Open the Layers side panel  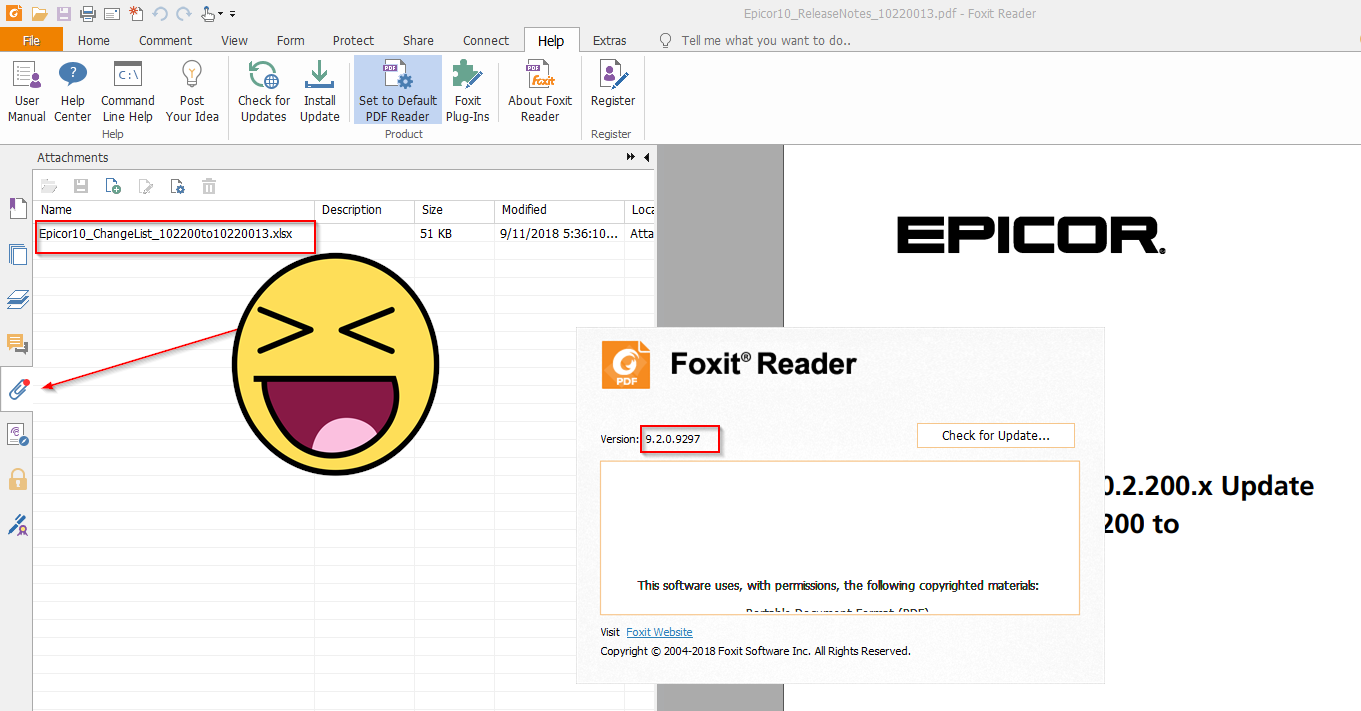click(x=17, y=299)
